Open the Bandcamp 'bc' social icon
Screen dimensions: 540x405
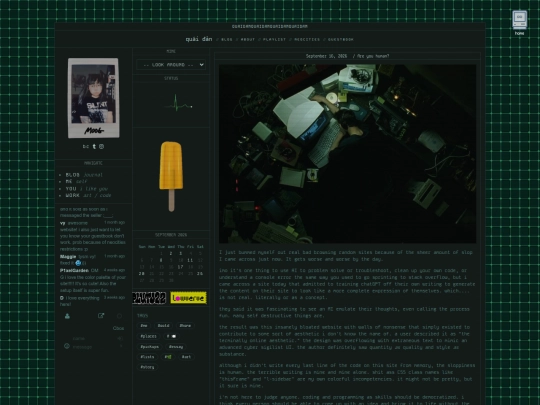tap(86, 146)
